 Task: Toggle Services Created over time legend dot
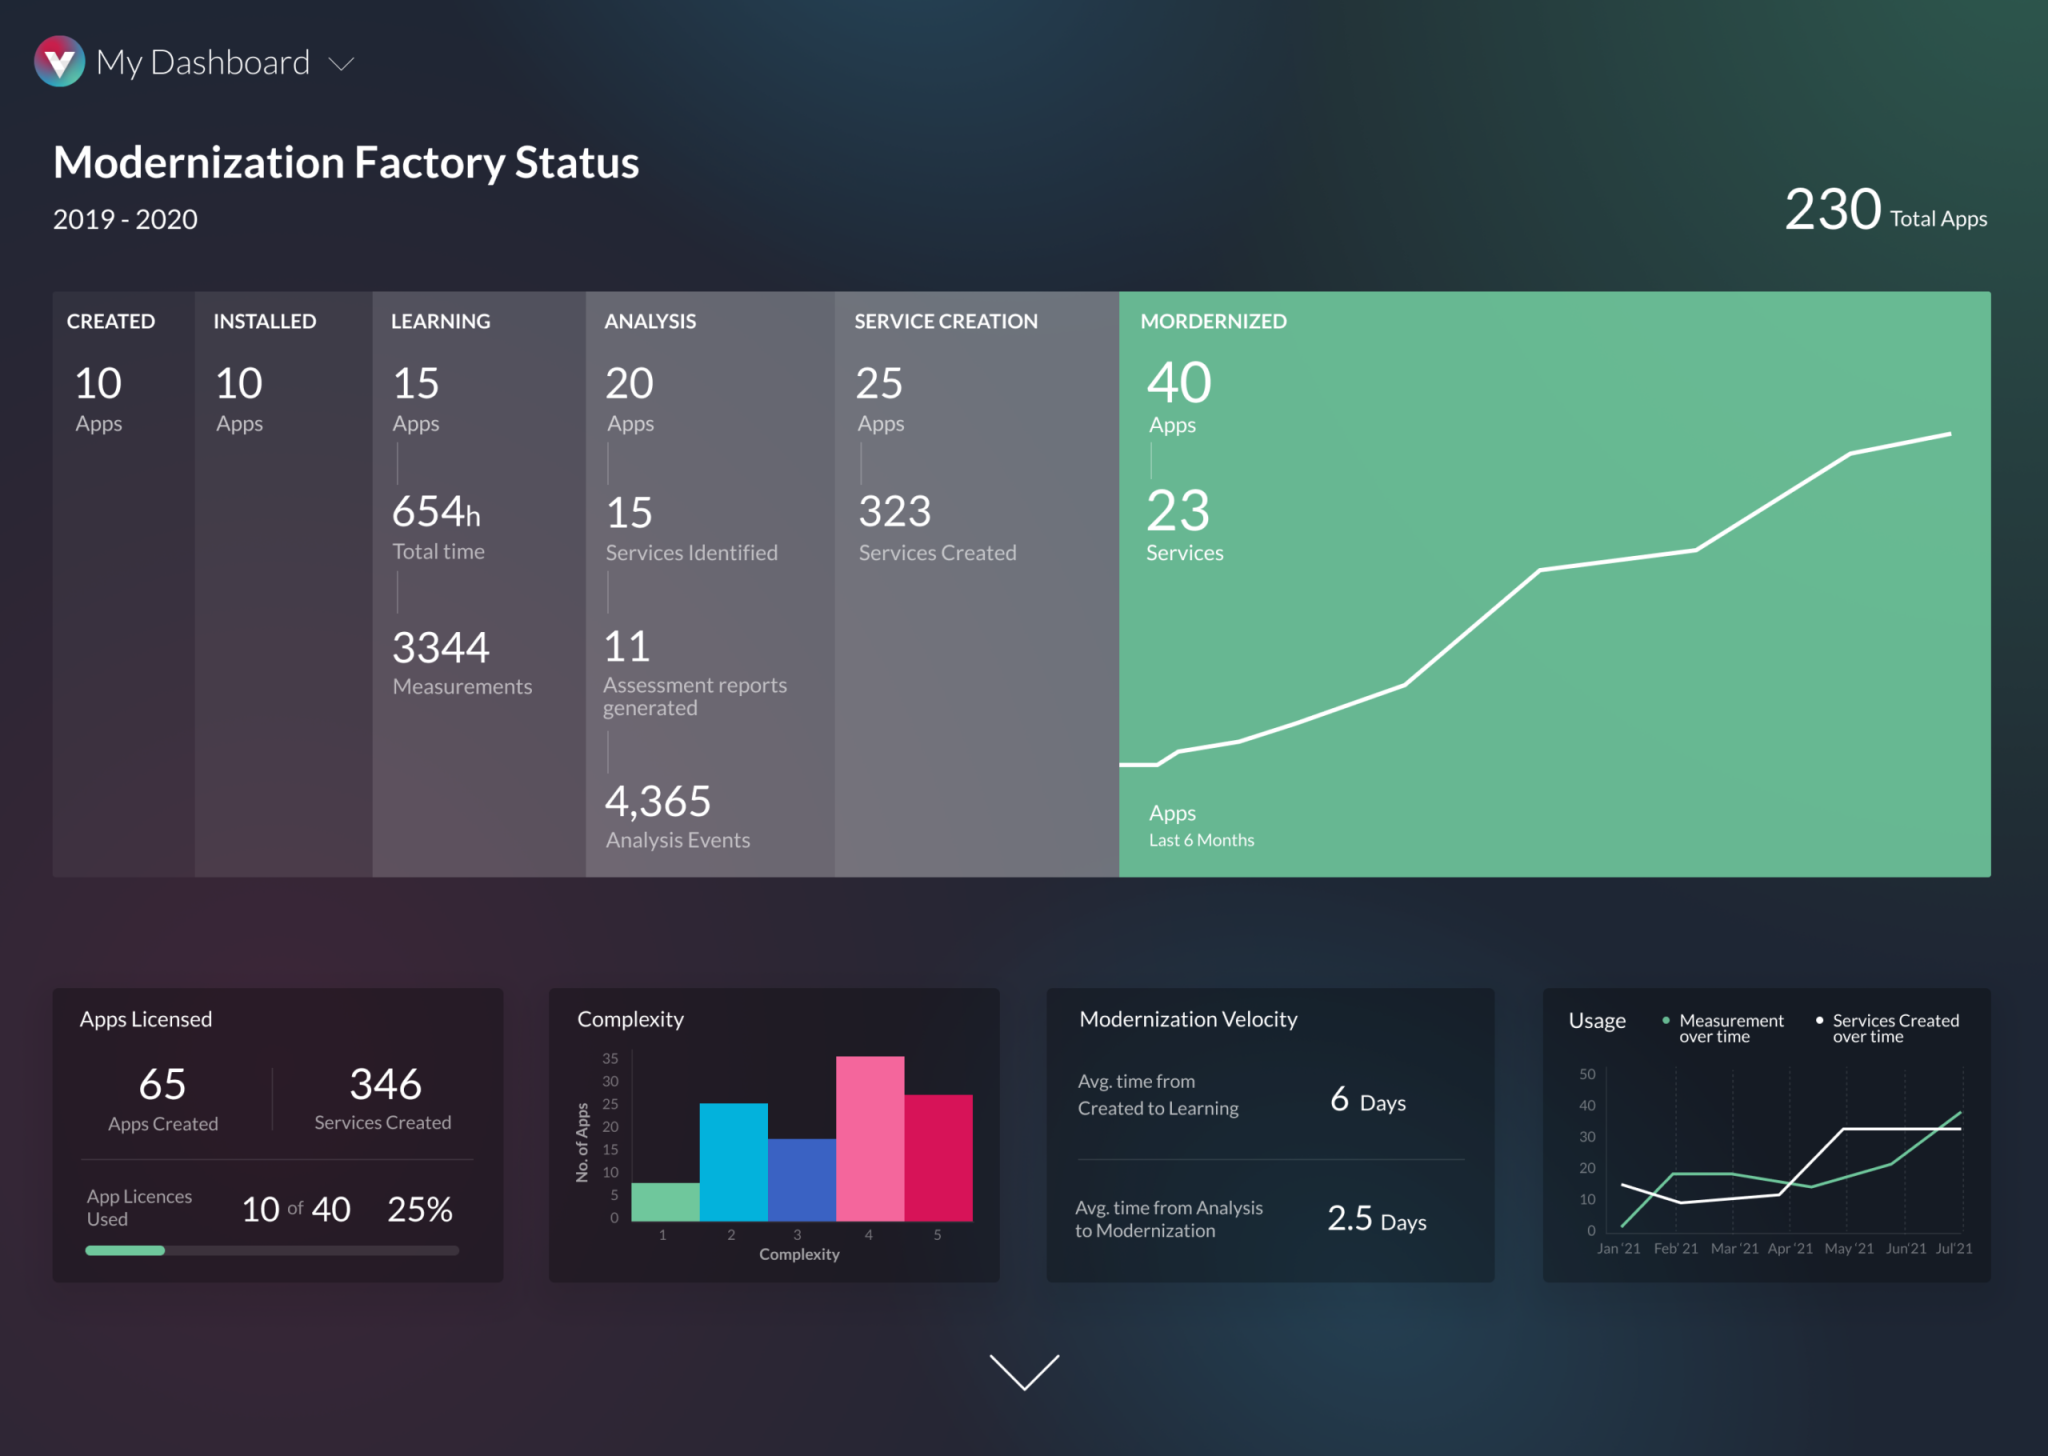tap(1819, 1020)
